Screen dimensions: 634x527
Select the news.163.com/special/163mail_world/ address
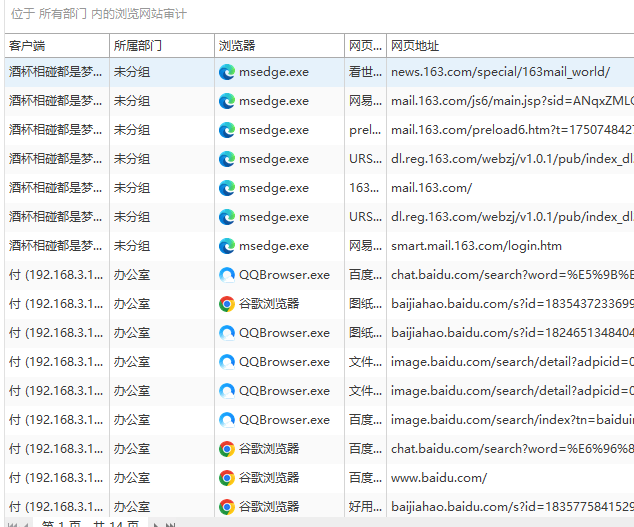(x=500, y=72)
